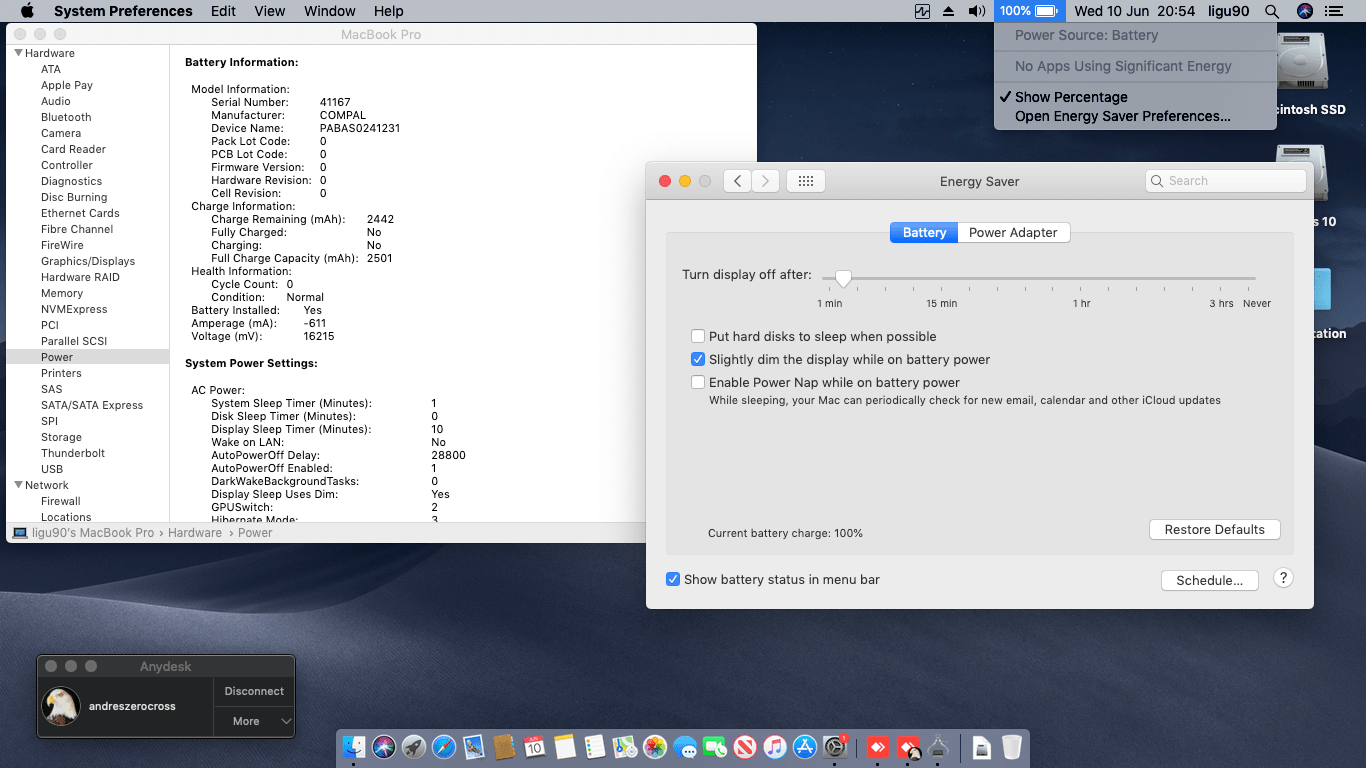The image size is (1366, 768).
Task: Click the back arrow in Energy Saver toolbar
Action: click(x=737, y=181)
